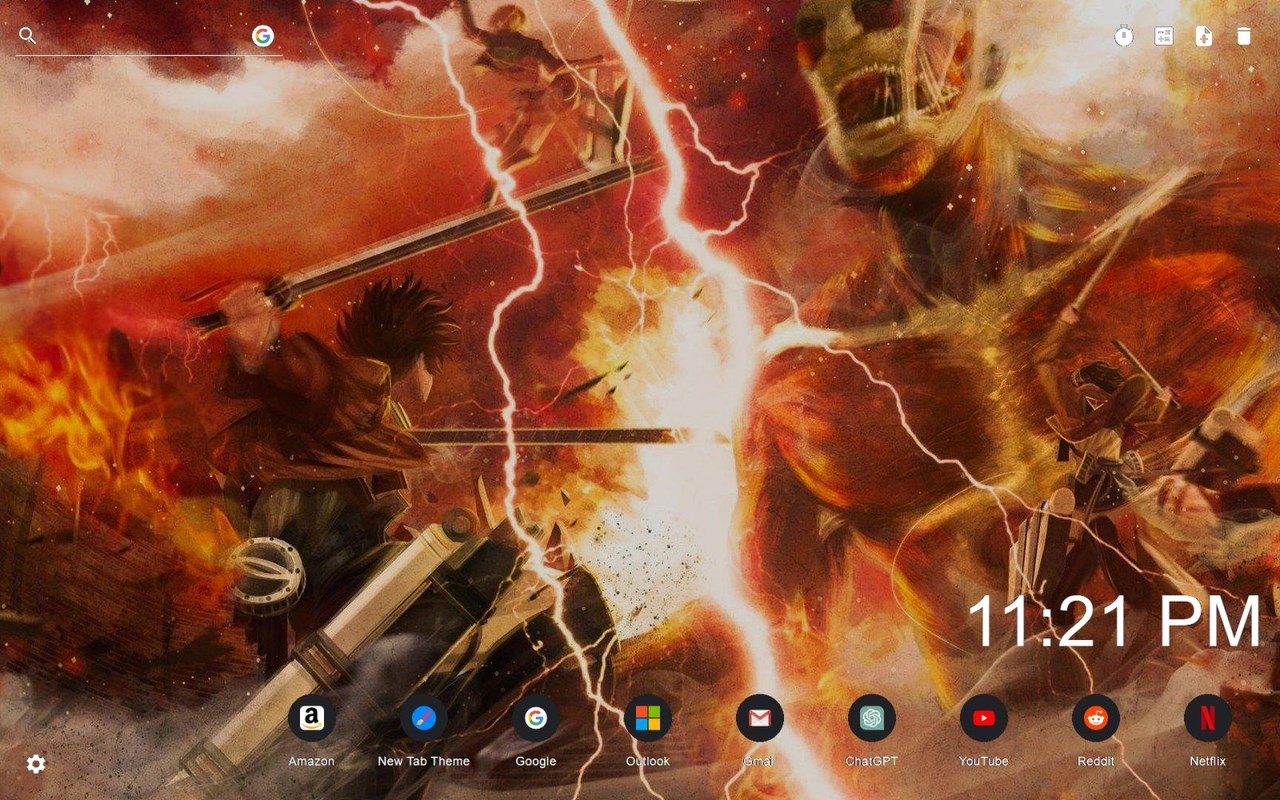Click the Amazon label text

[x=312, y=761]
